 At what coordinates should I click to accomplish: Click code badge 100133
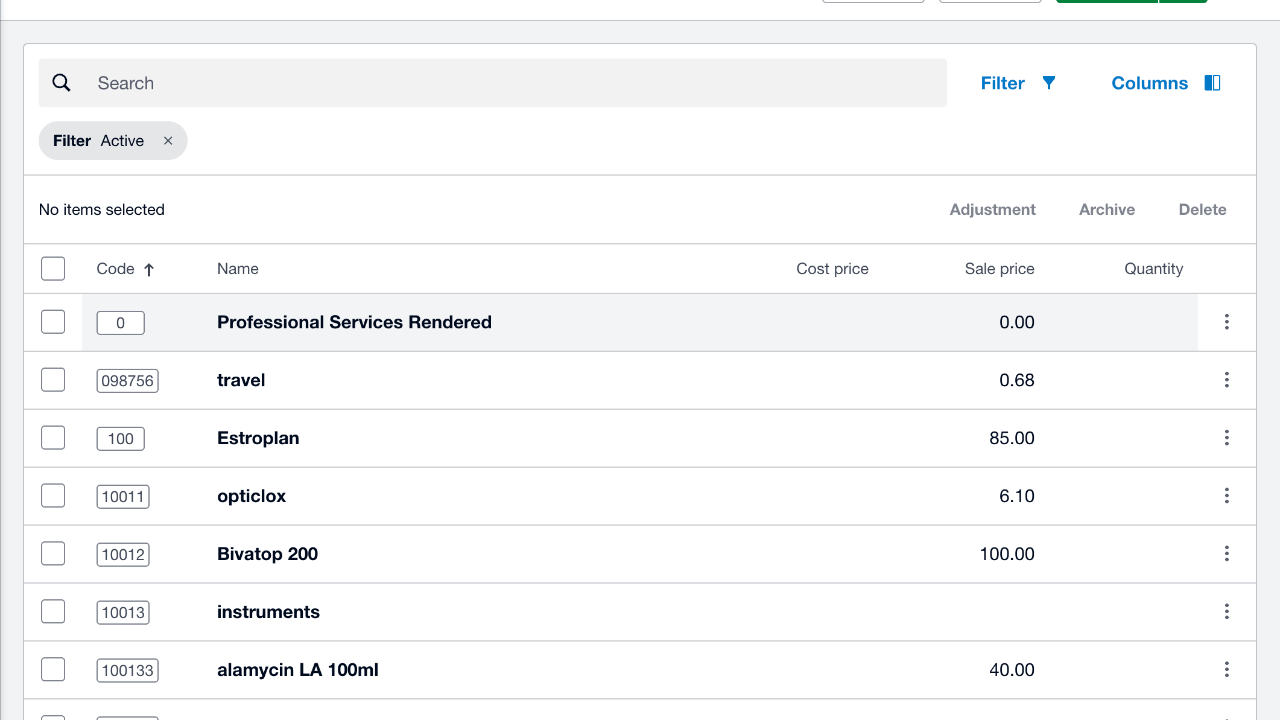coord(128,671)
